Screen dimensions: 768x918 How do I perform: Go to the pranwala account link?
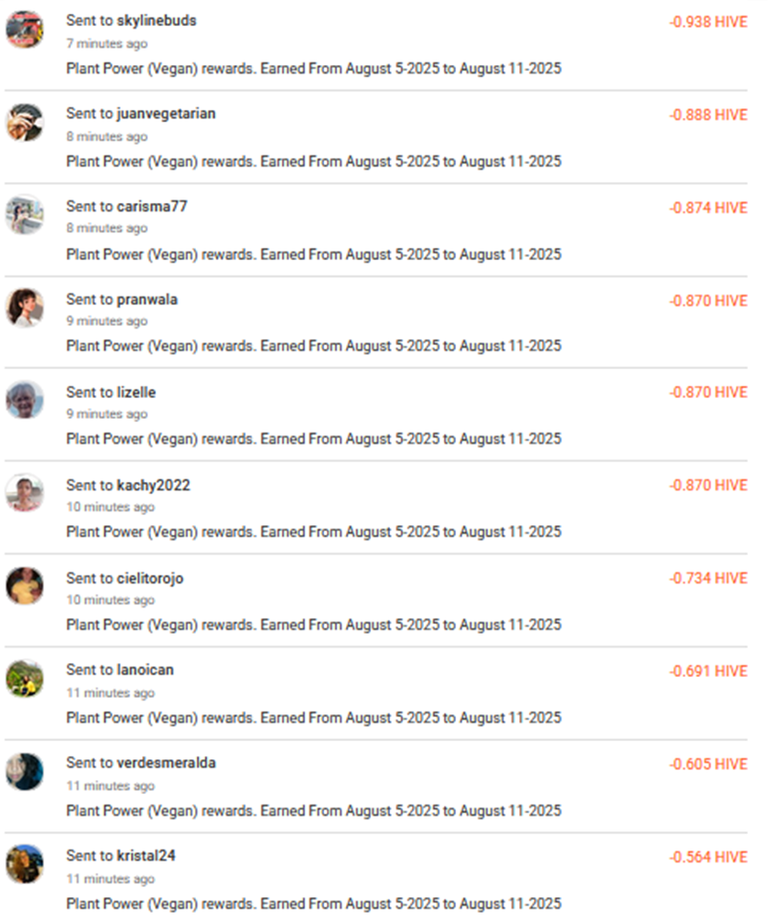tap(147, 299)
